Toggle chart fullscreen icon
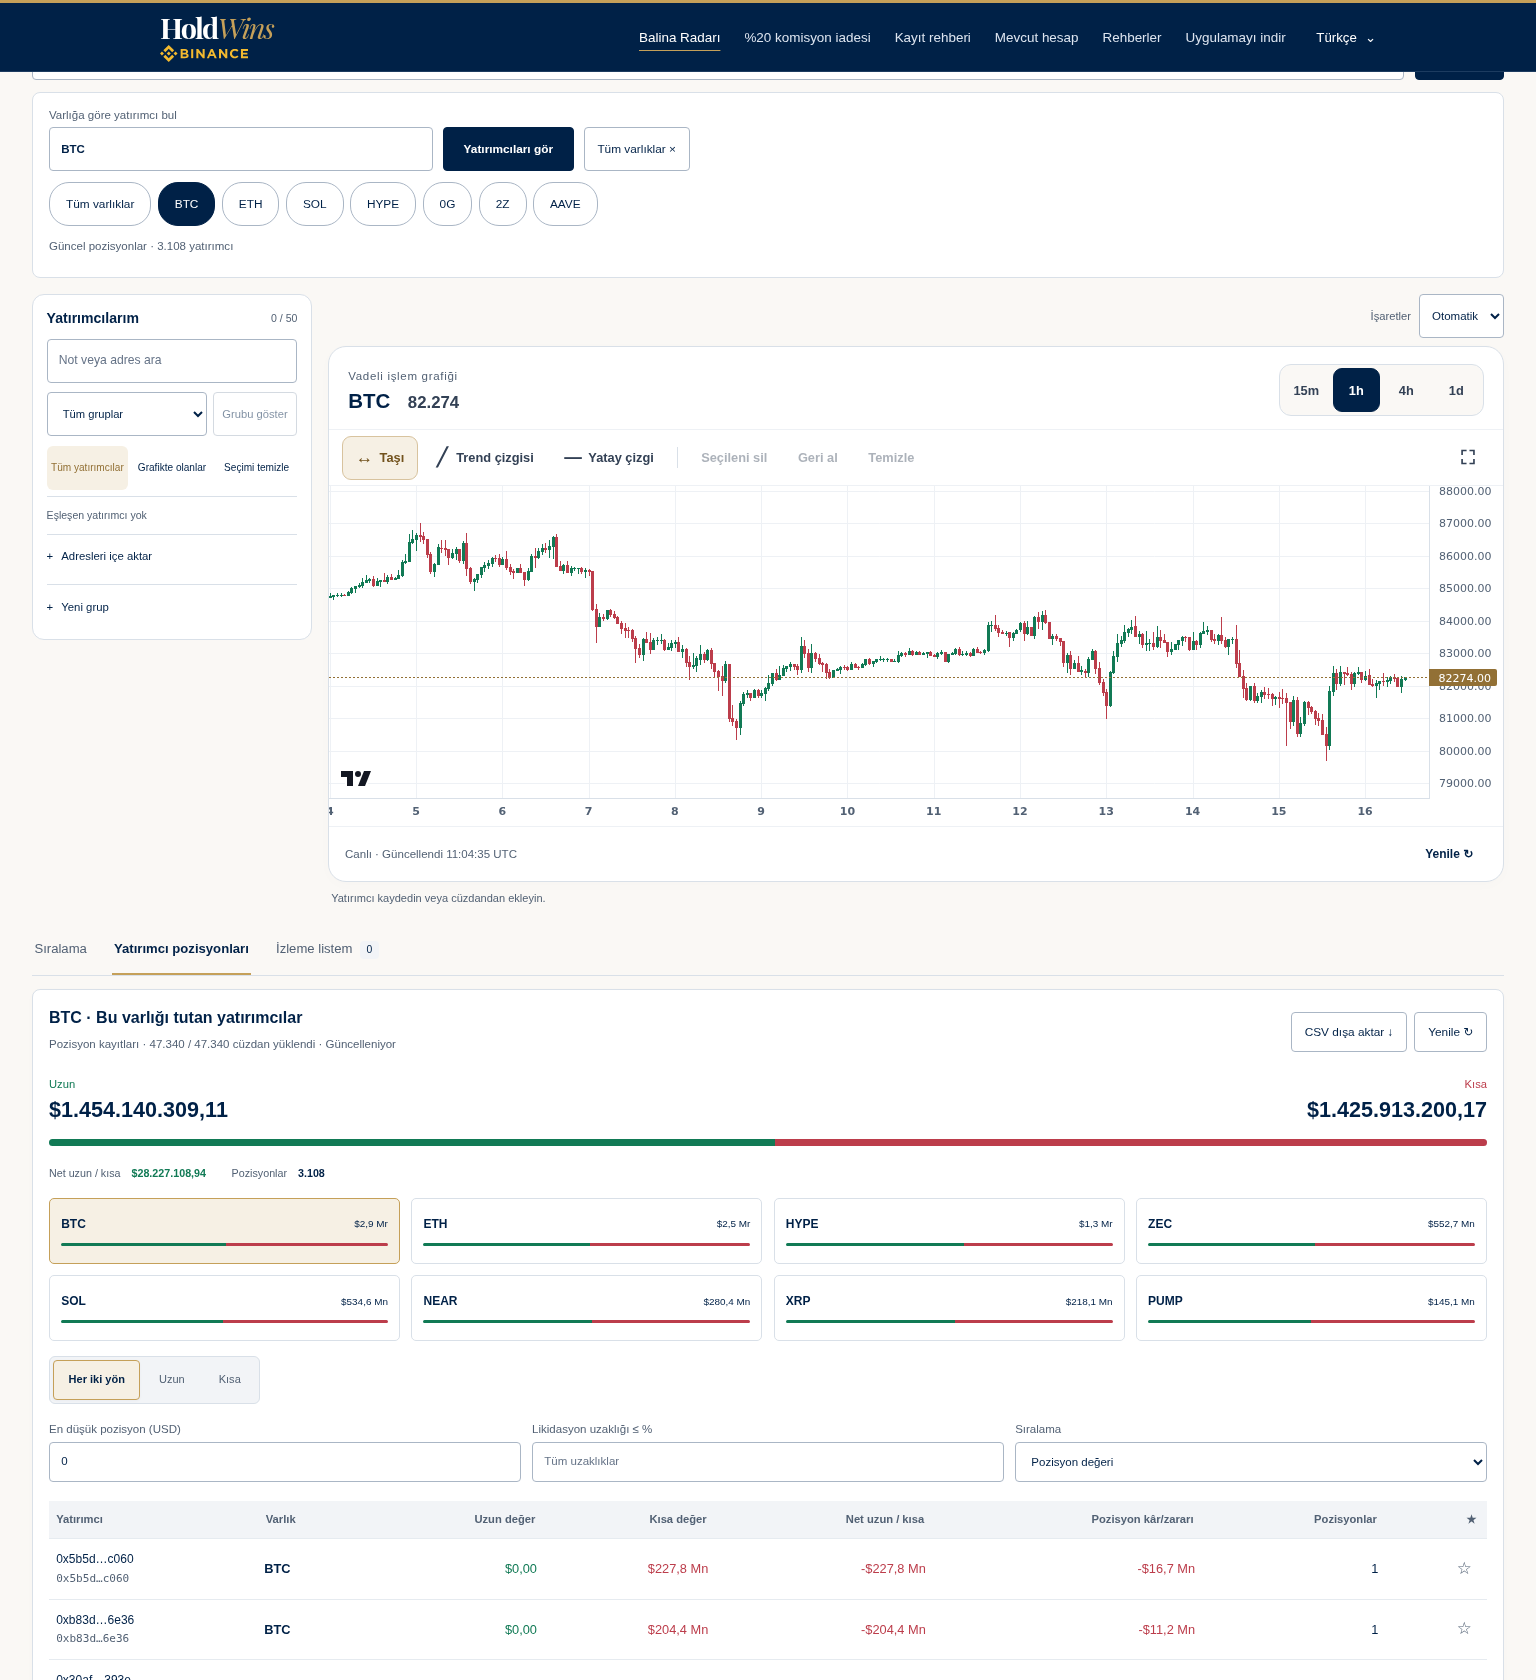This screenshot has height=1680, width=1536. pyautogui.click(x=1468, y=457)
